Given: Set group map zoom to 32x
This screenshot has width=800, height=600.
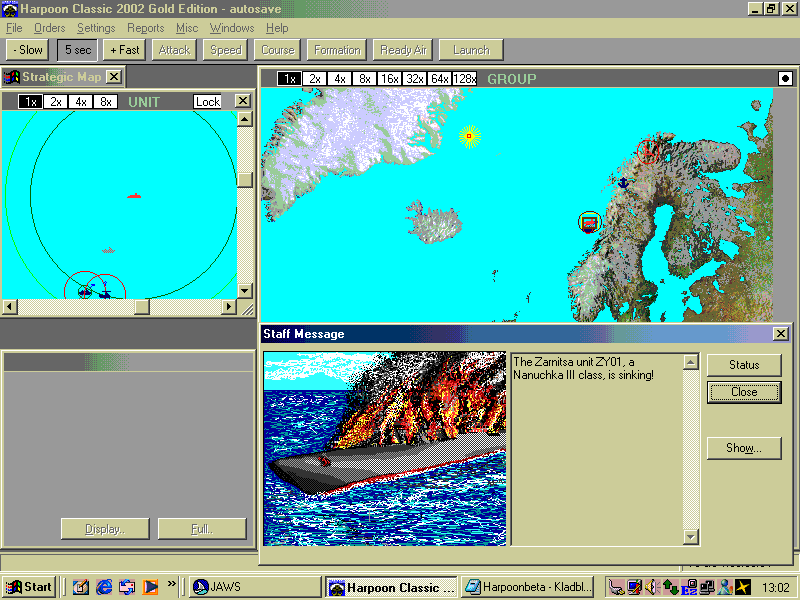Looking at the screenshot, I should 414,79.
